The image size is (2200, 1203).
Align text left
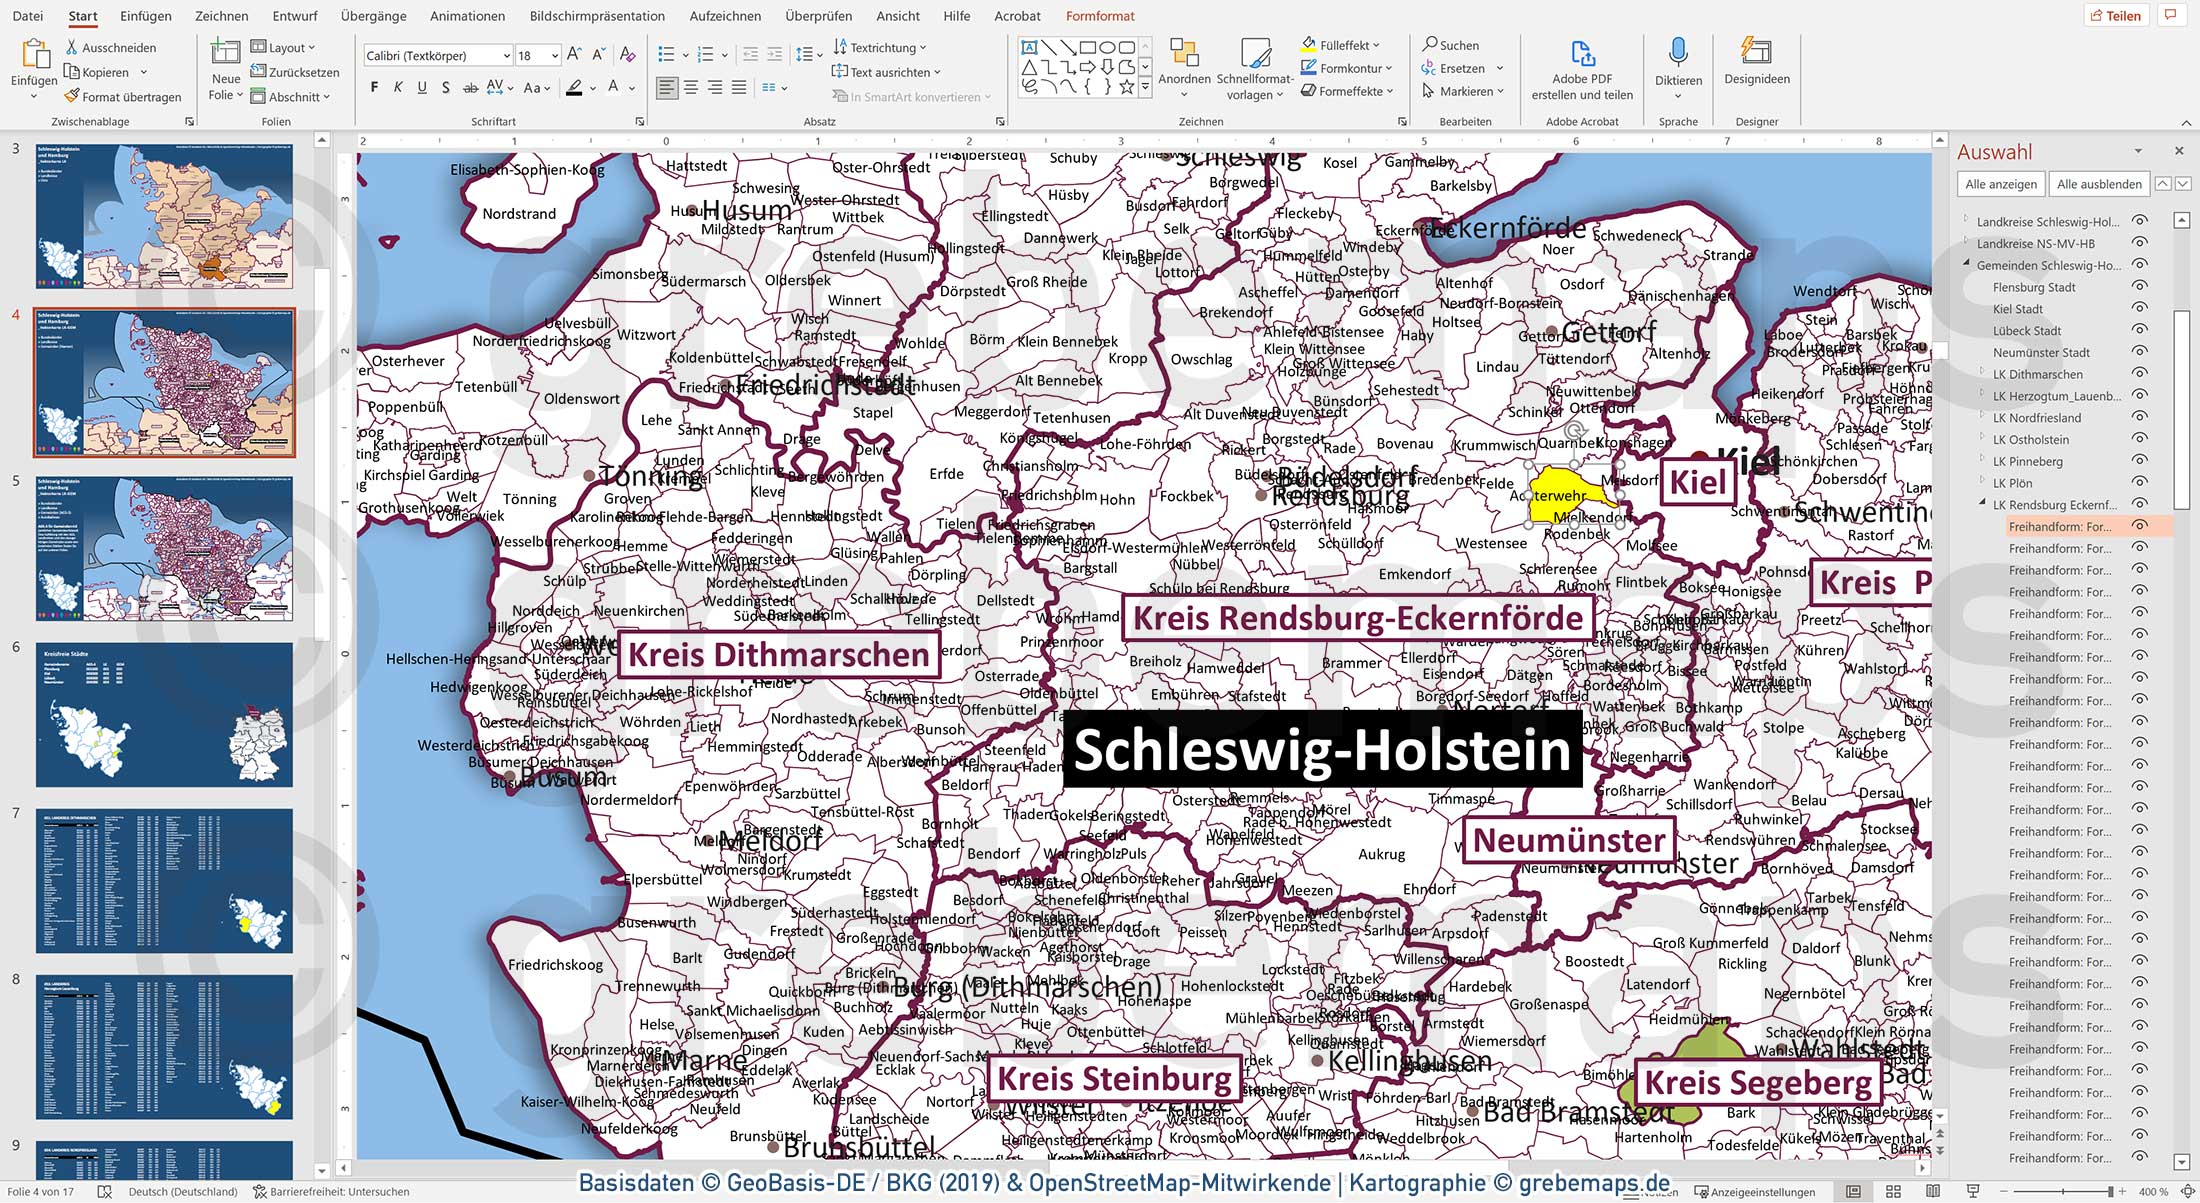pyautogui.click(x=667, y=88)
